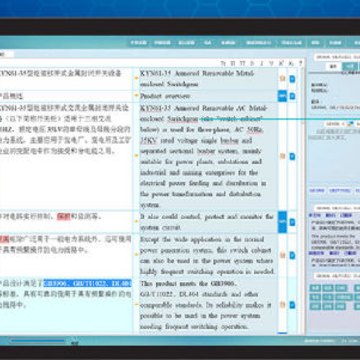The image size is (360, 360).
Task: Click the progress bar in the bottom status bar
Action: [x=38, y=341]
